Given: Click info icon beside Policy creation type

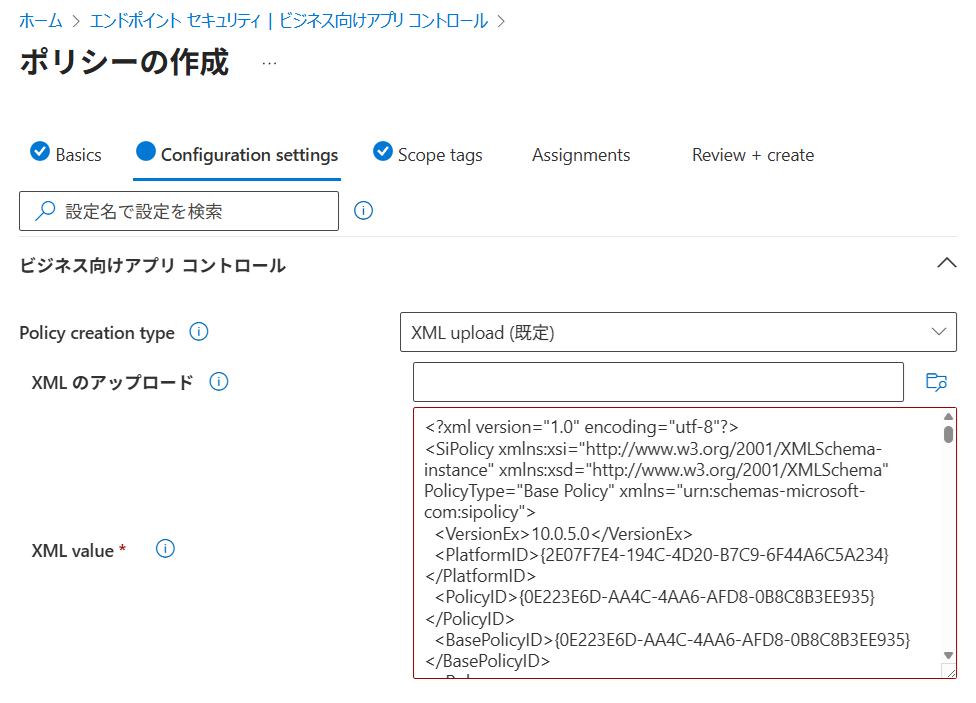Looking at the screenshot, I should coord(199,332).
